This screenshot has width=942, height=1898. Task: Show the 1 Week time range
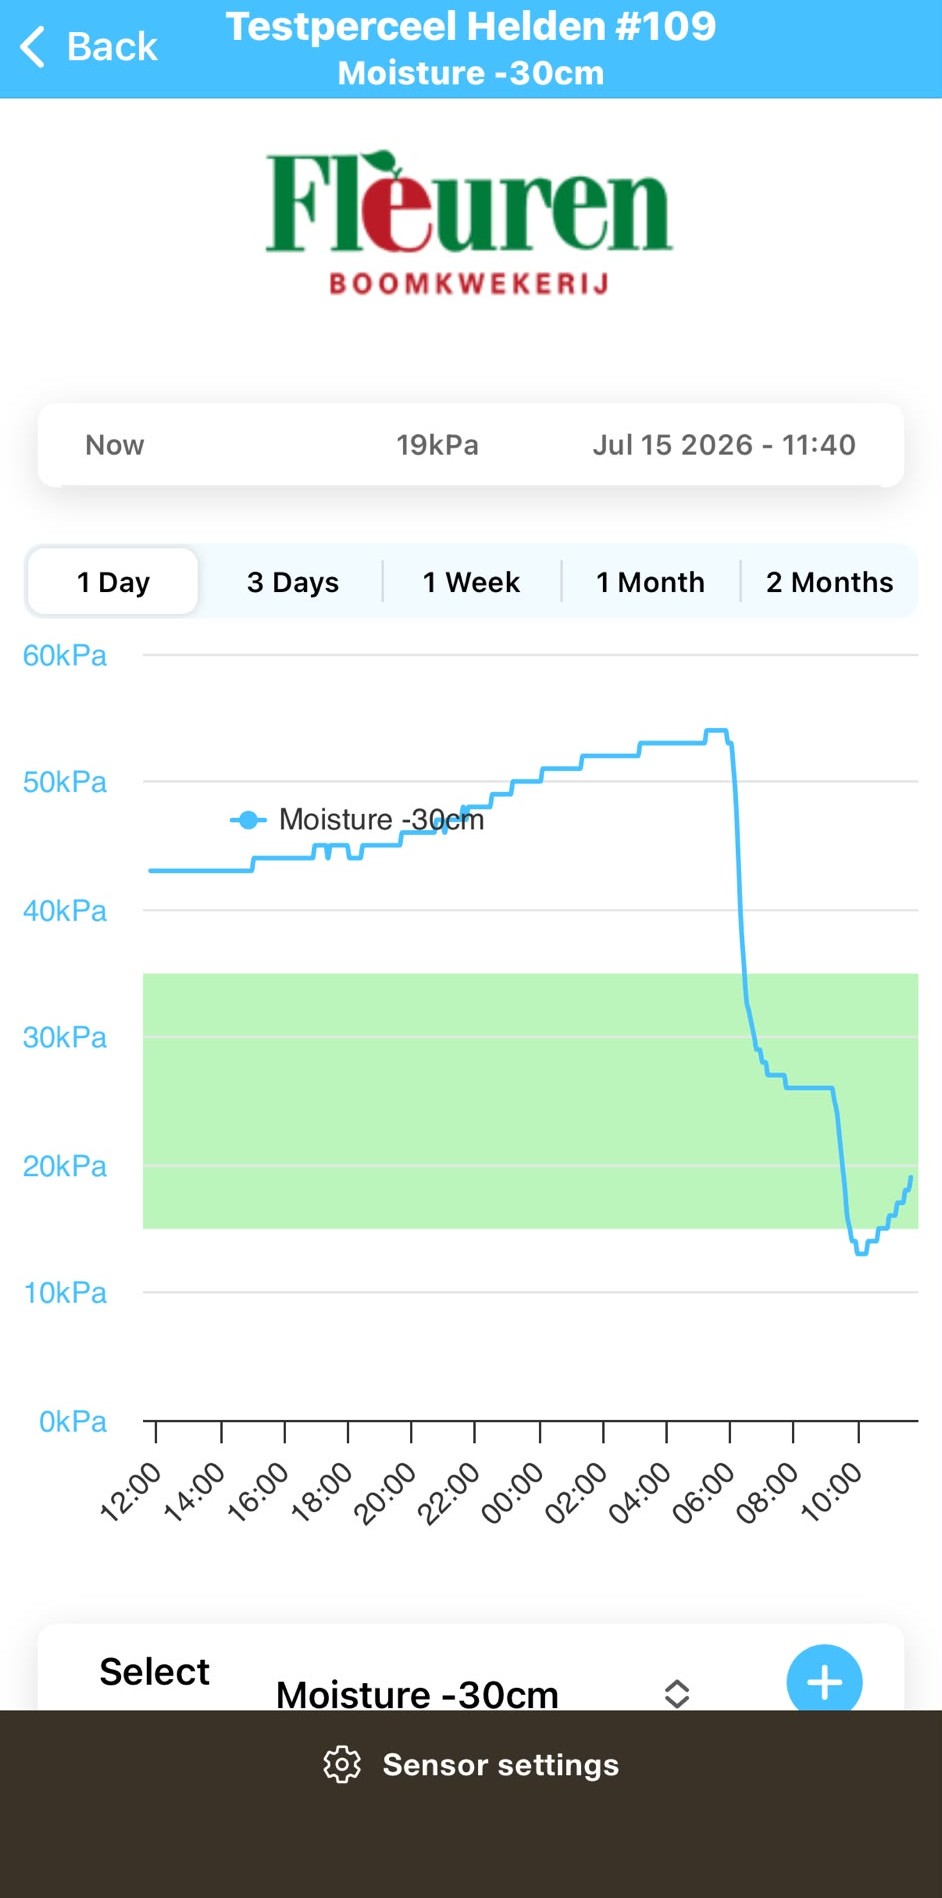(x=471, y=582)
